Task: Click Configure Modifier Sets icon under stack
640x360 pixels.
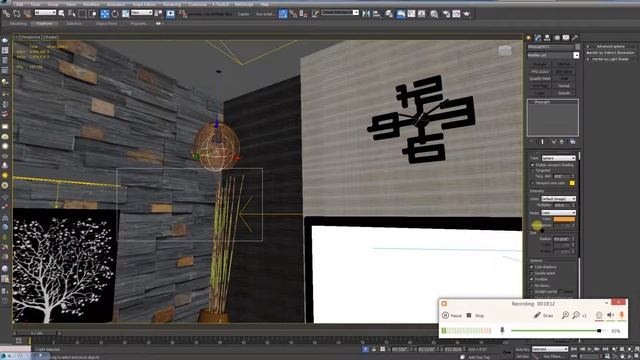Action: (573, 142)
